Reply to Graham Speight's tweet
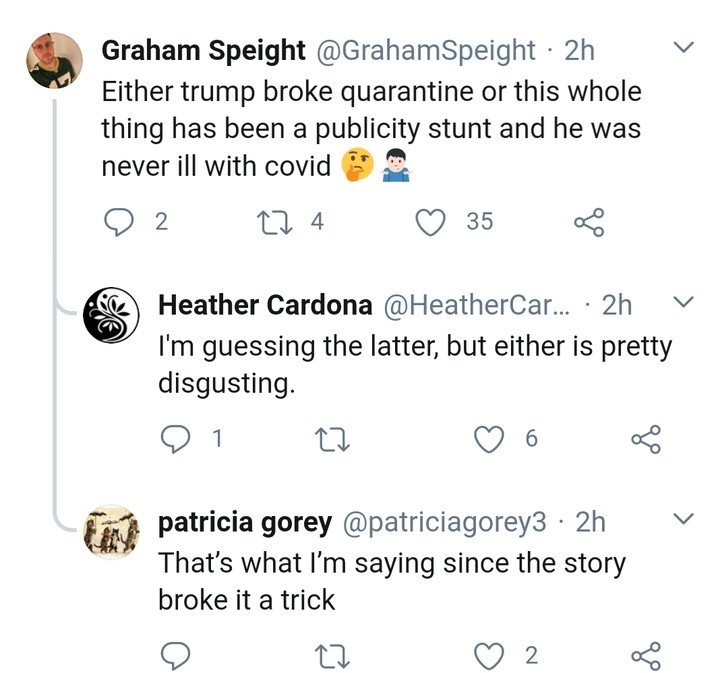The width and height of the screenshot is (720, 673). (119, 222)
